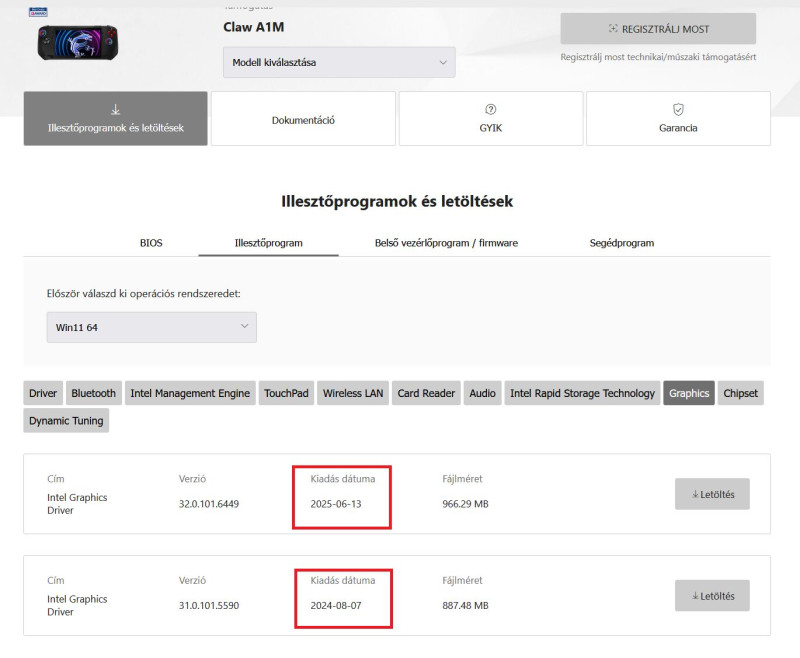Open the Garancia tab
The width and height of the screenshot is (800, 658).
(x=678, y=118)
